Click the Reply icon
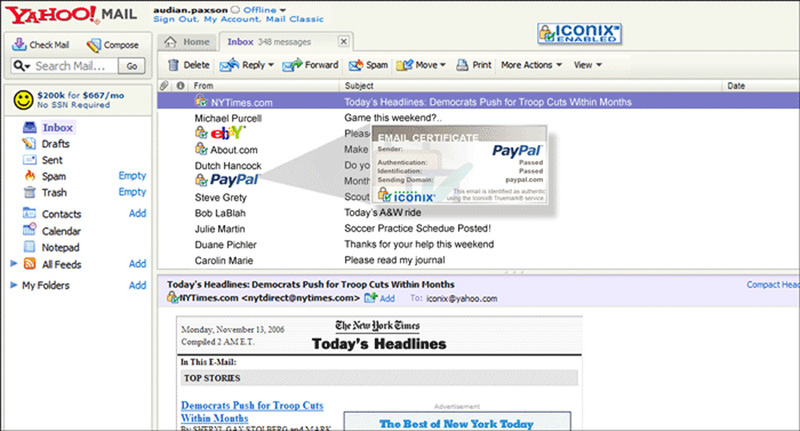Viewport: 800px width, 431px height. click(229, 65)
